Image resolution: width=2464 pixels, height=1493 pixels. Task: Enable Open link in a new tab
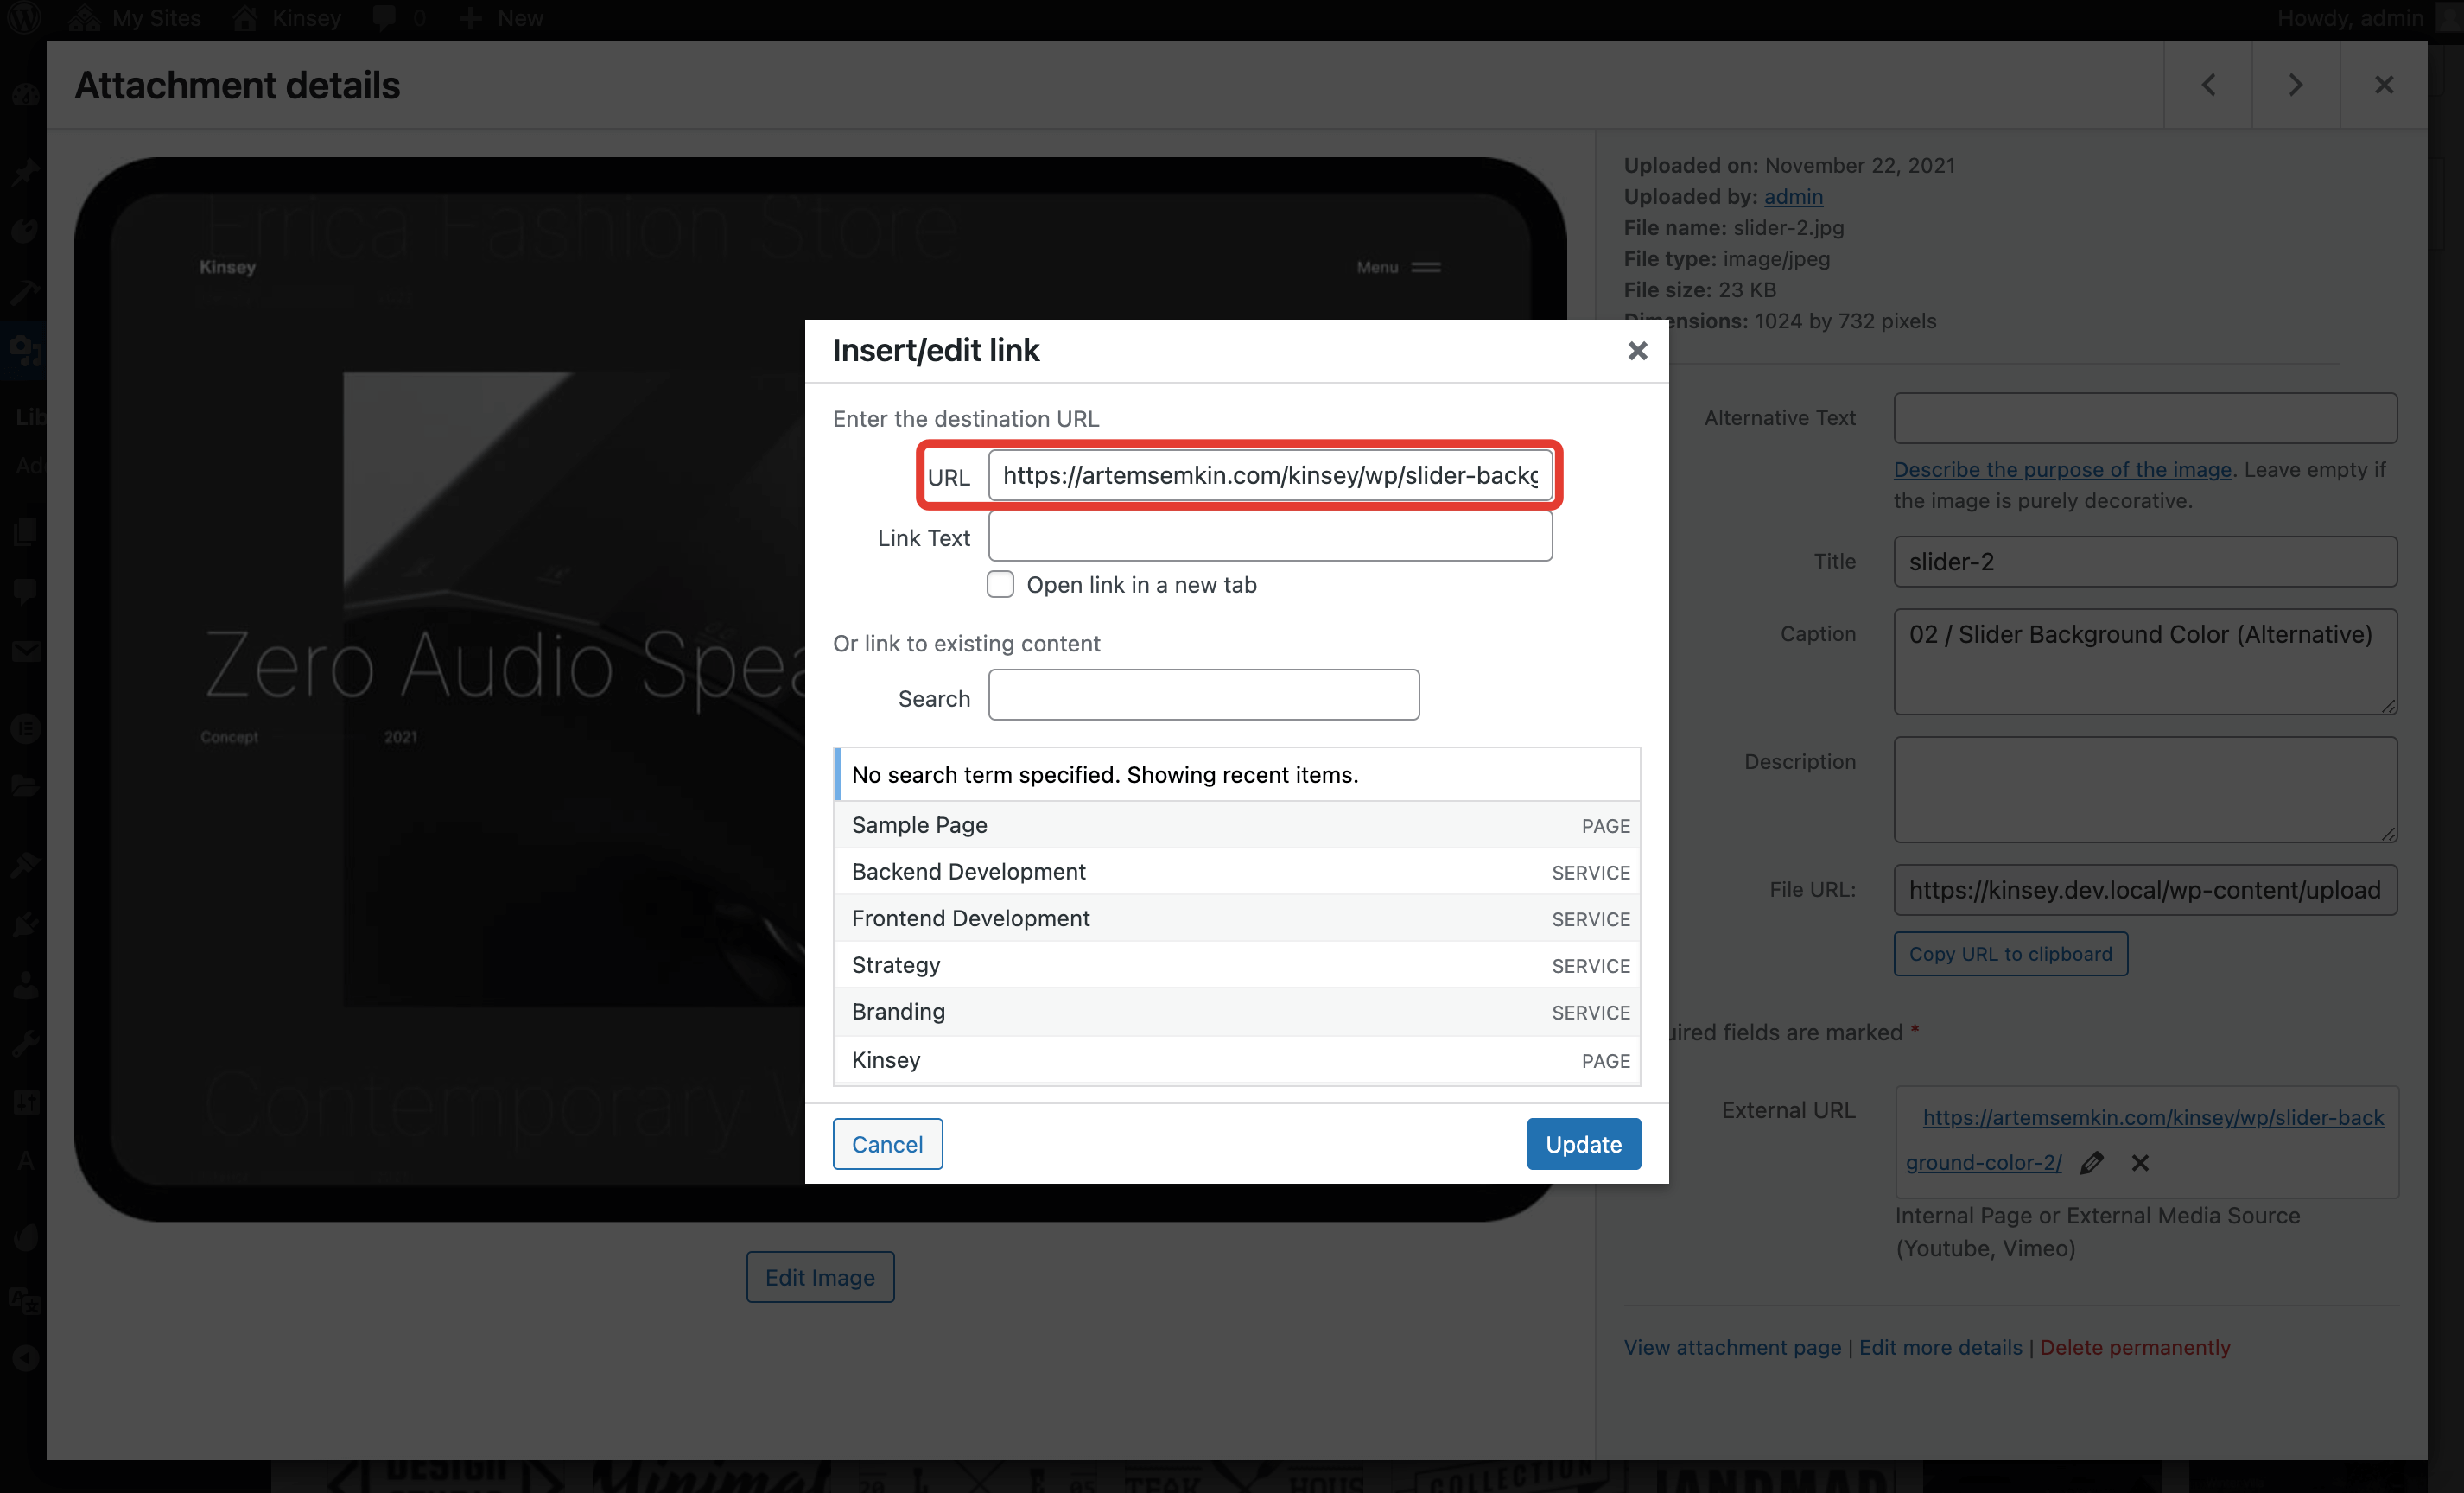click(1000, 584)
